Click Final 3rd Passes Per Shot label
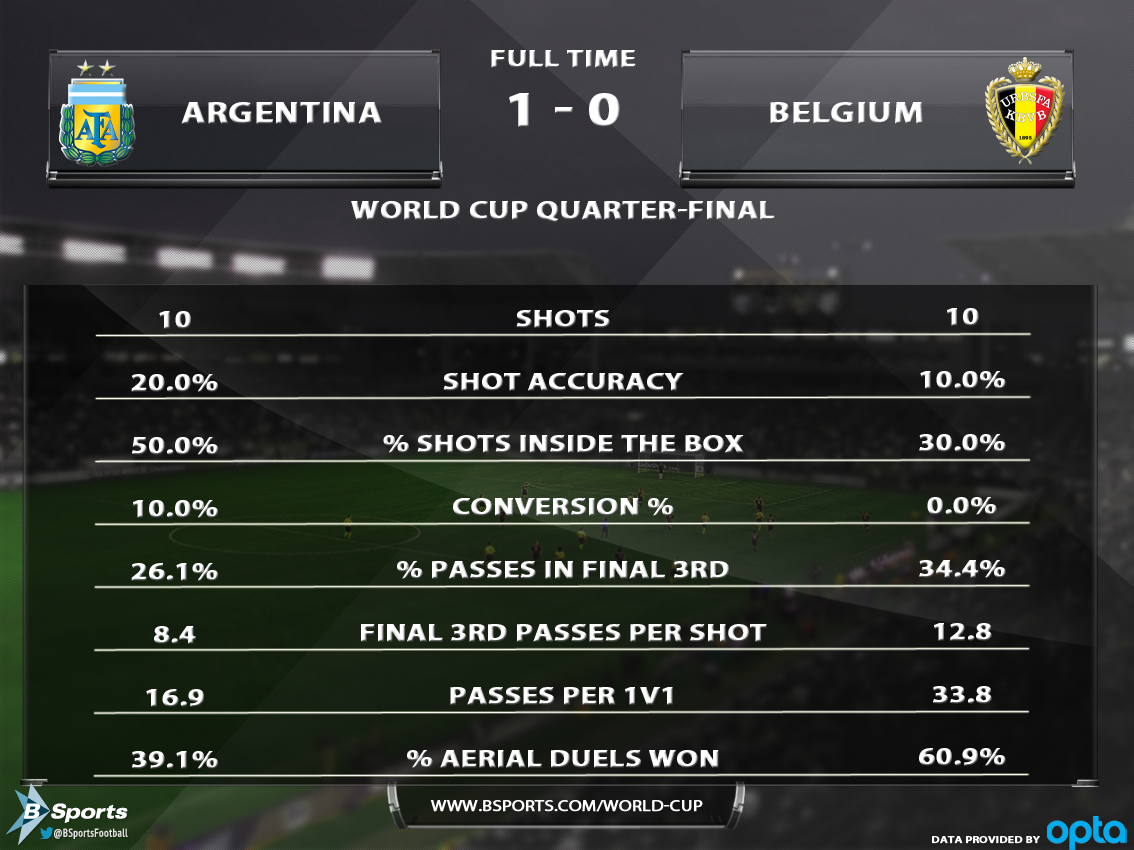 tap(563, 632)
